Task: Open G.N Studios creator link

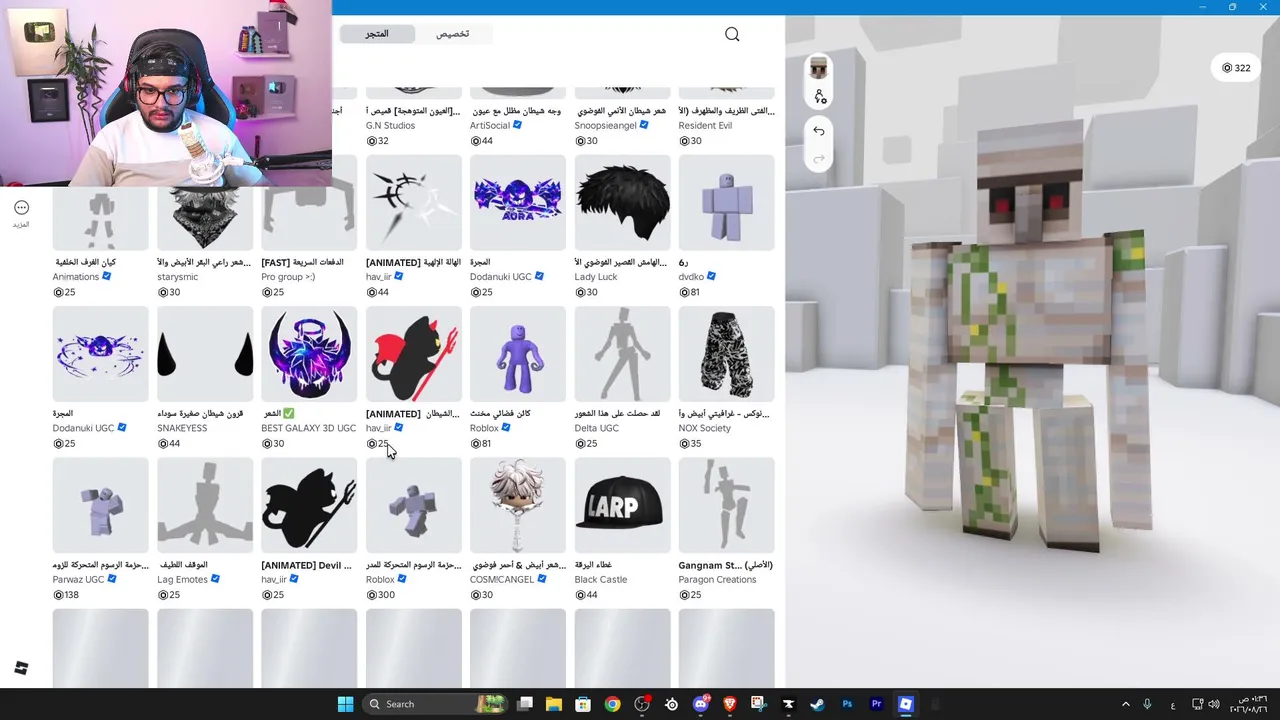Action: [x=390, y=126]
